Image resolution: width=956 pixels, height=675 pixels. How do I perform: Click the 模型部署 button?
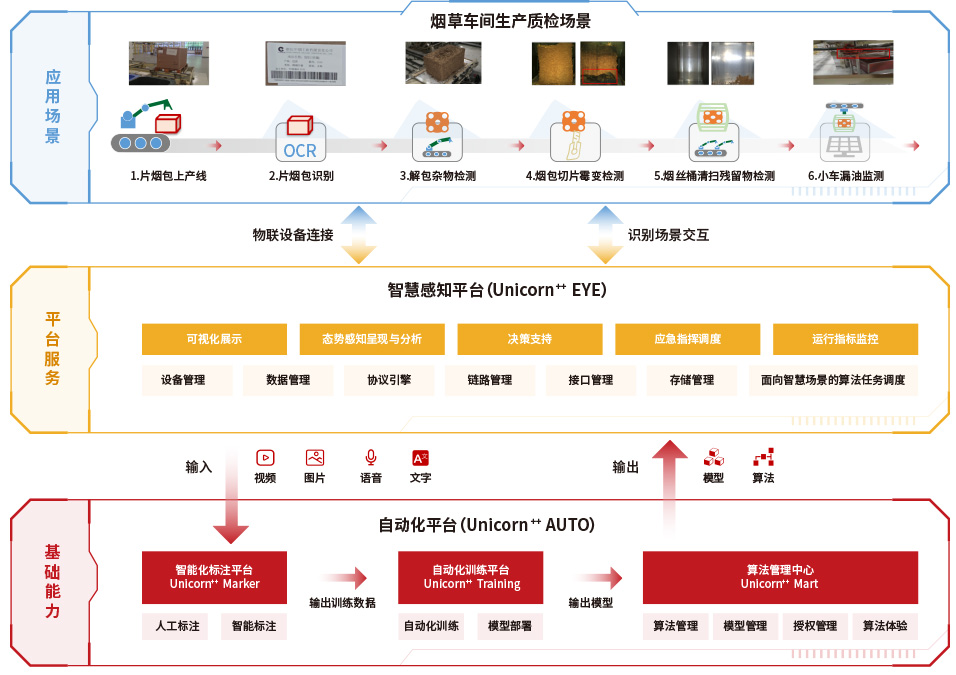pos(510,626)
